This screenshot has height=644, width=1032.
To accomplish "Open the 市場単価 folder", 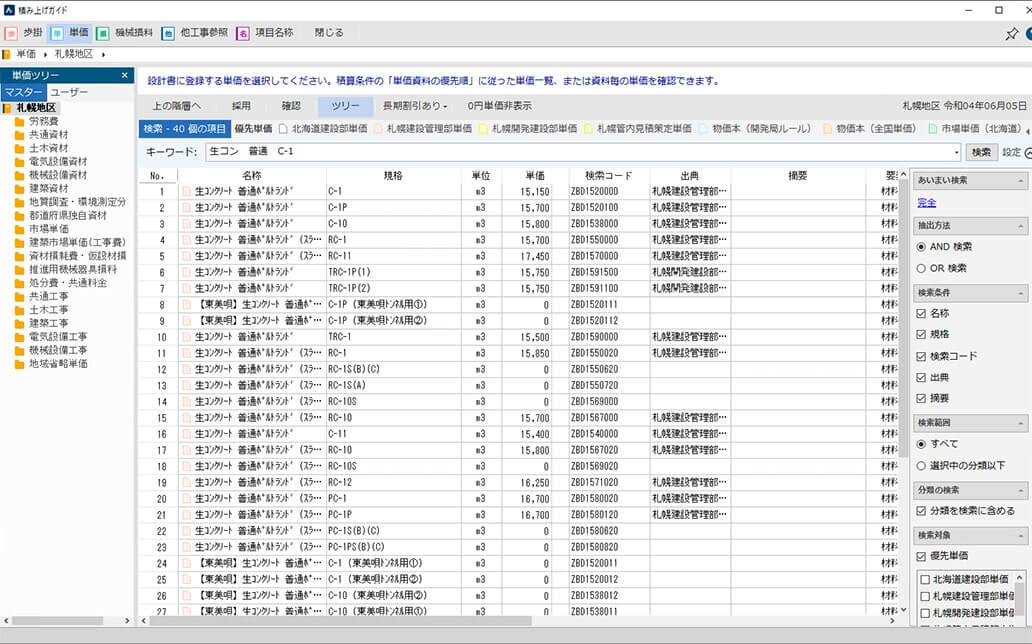I will pos(42,229).
